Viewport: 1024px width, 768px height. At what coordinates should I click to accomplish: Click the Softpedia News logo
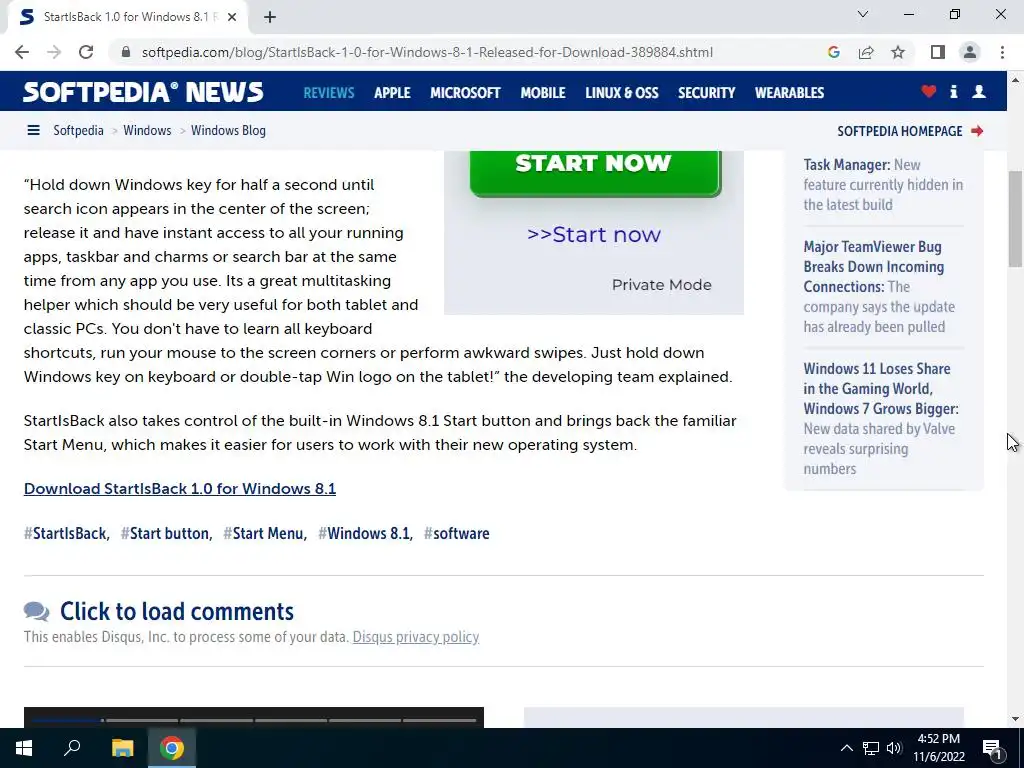click(143, 92)
